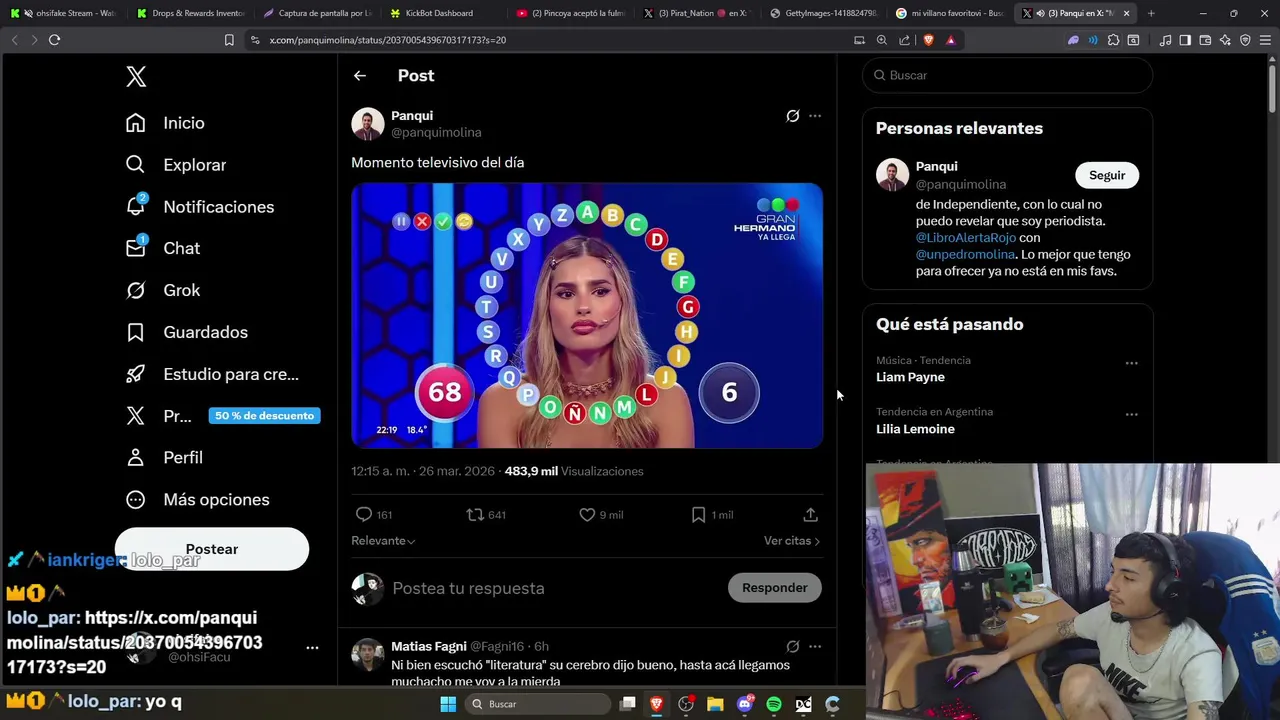Image resolution: width=1280 pixels, height=720 pixels.
Task: Open Matias Fagni's profile name
Action: click(428, 646)
